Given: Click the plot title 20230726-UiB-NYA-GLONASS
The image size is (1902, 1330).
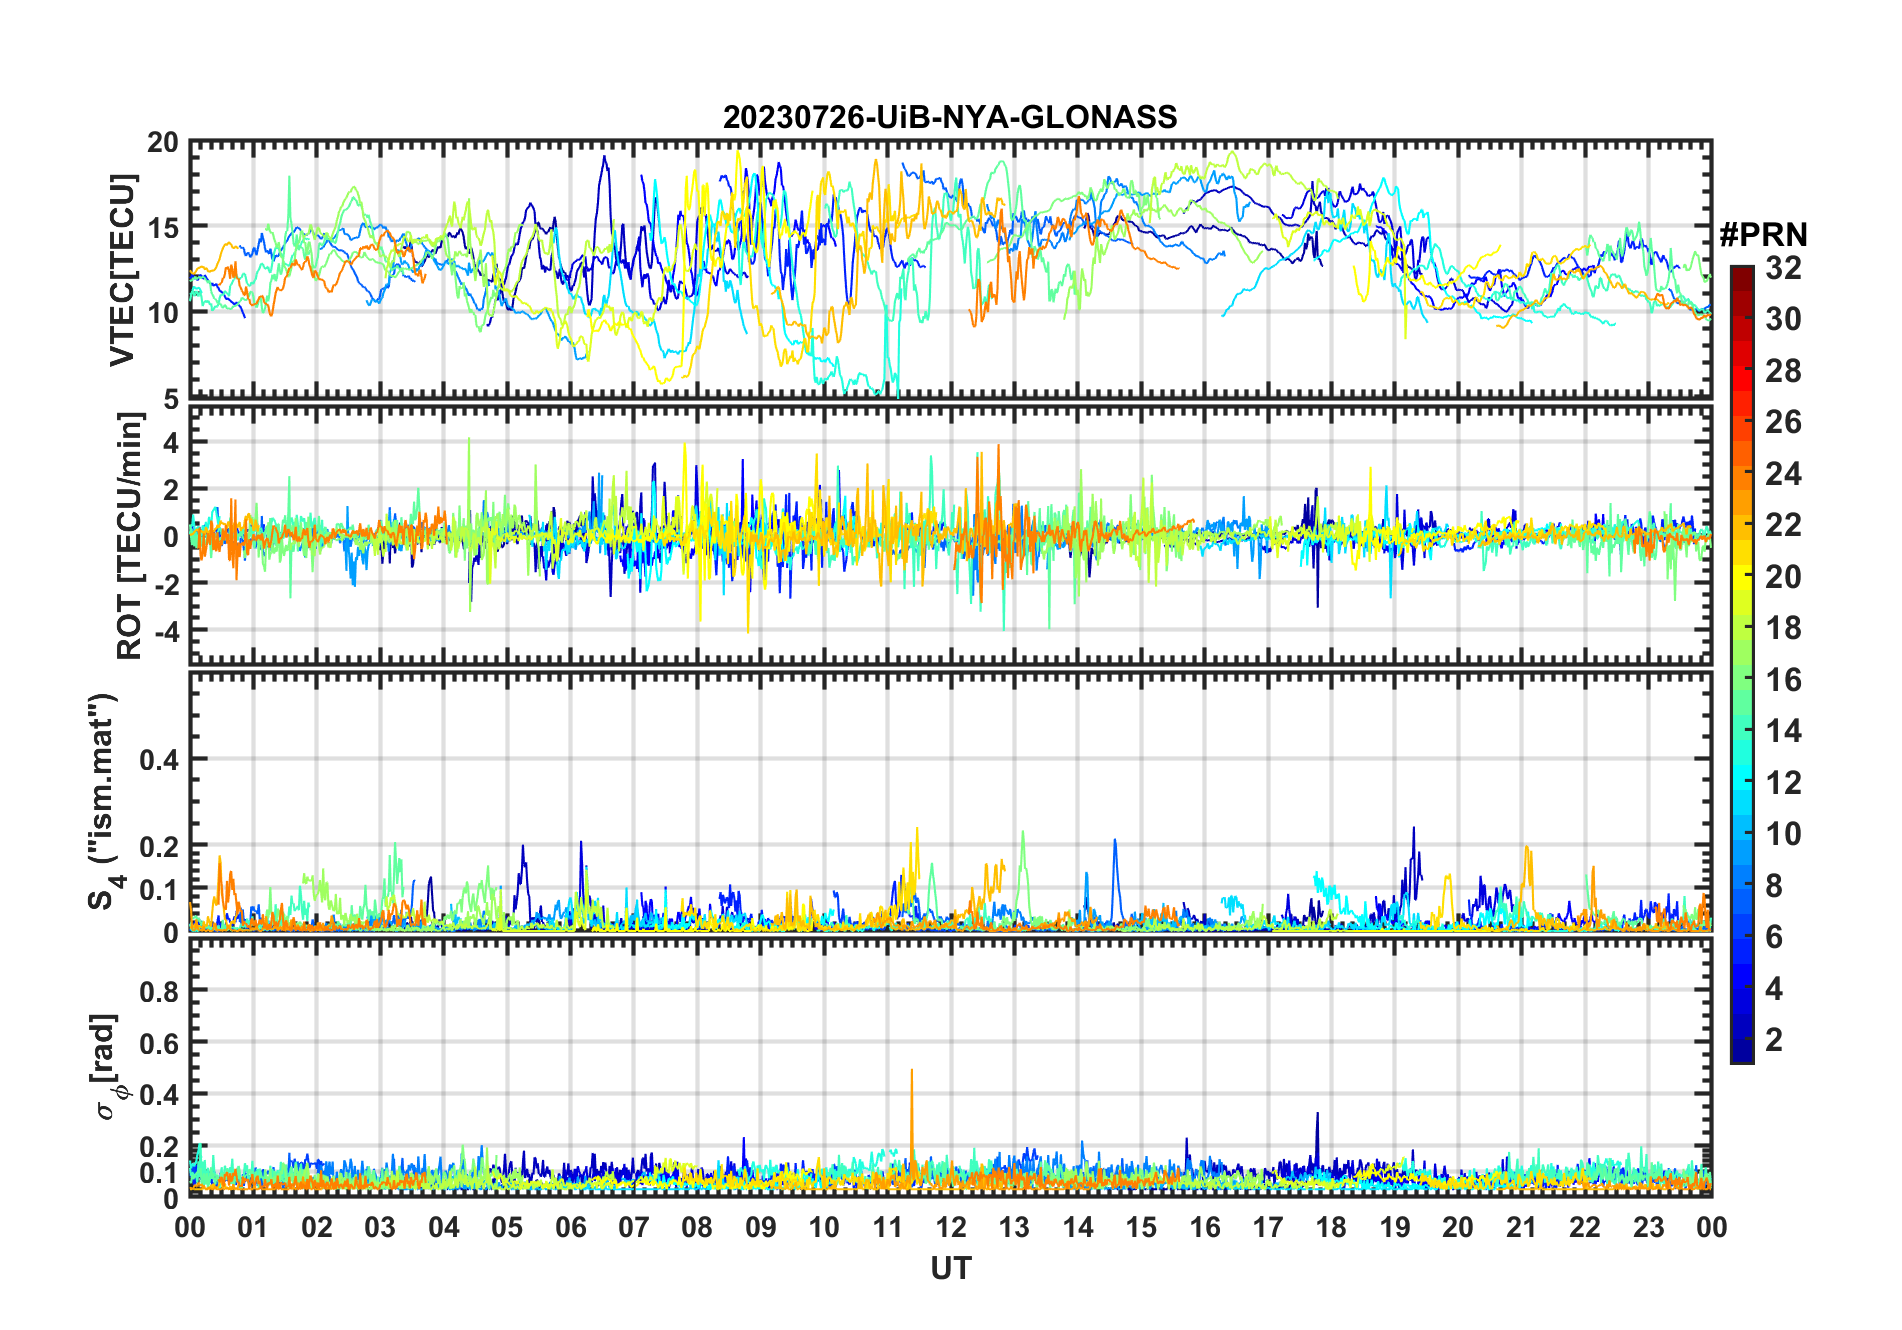Looking at the screenshot, I should point(950,117).
